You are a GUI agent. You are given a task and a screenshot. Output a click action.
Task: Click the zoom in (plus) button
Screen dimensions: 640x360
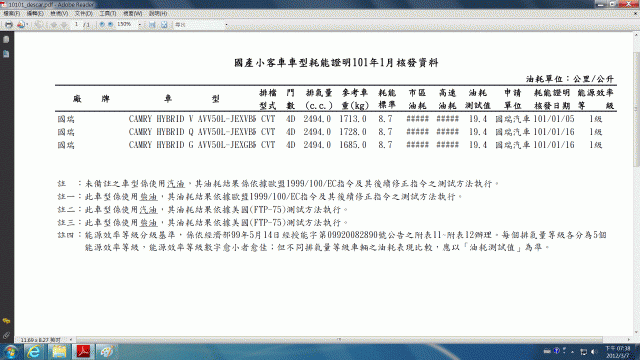tap(110, 24)
